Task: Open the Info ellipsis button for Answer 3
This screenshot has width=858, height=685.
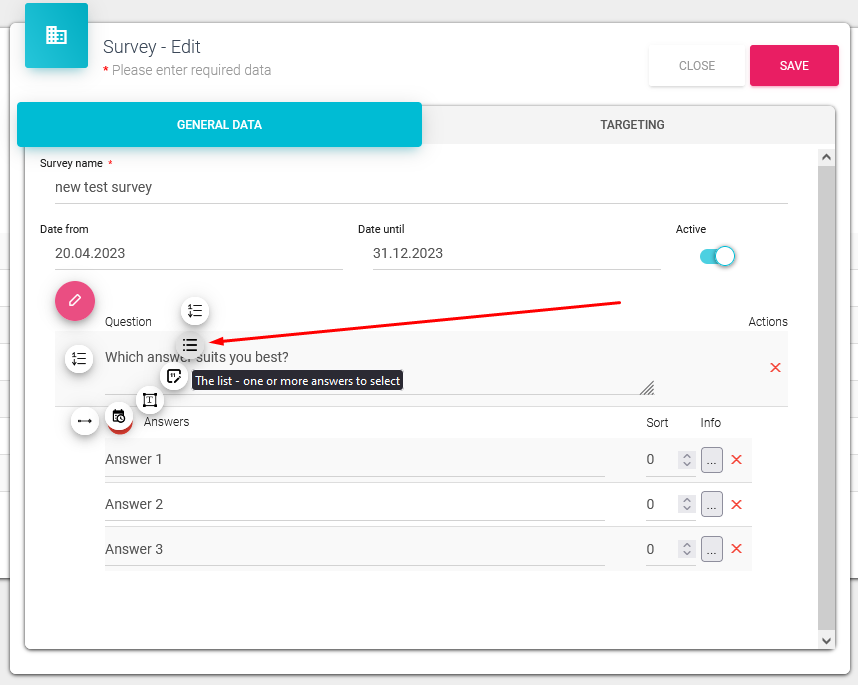Action: (711, 549)
